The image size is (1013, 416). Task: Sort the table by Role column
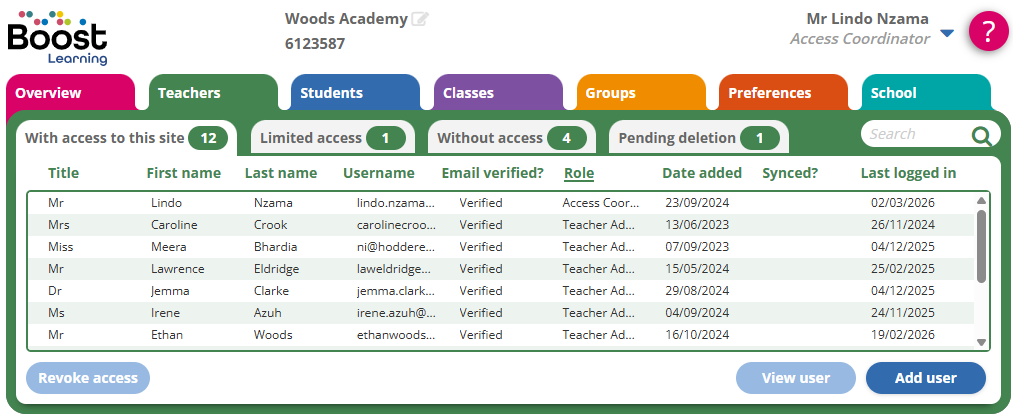(579, 173)
